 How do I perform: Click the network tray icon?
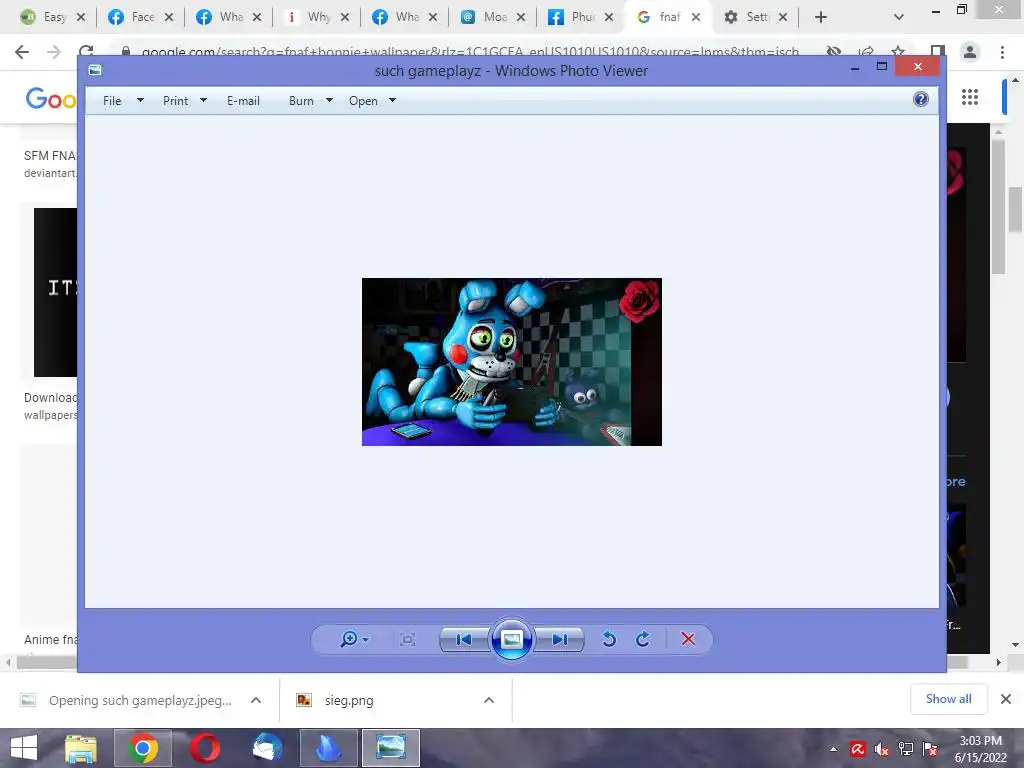click(x=906, y=749)
